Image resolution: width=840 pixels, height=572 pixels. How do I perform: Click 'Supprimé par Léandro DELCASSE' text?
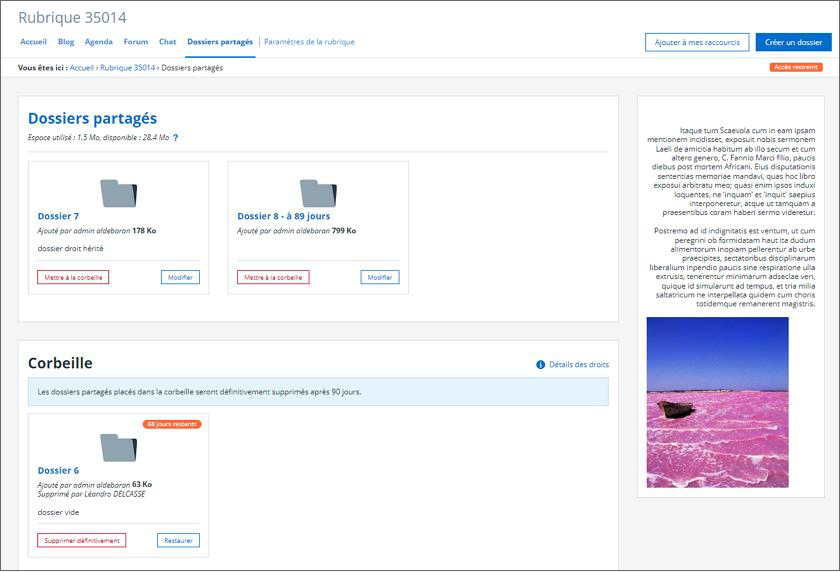pyautogui.click(x=91, y=494)
